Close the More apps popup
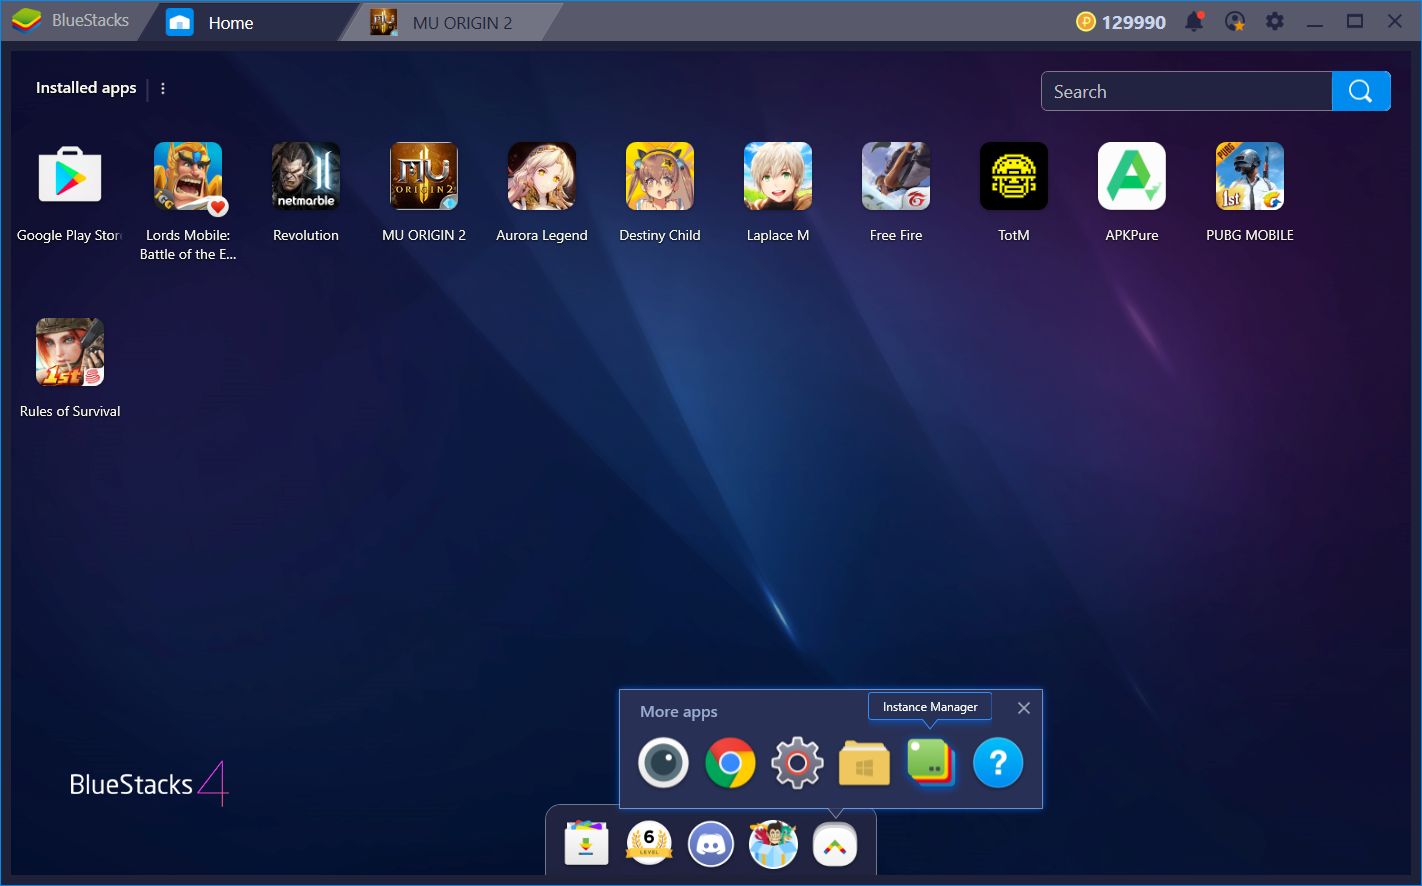 click(x=1023, y=708)
